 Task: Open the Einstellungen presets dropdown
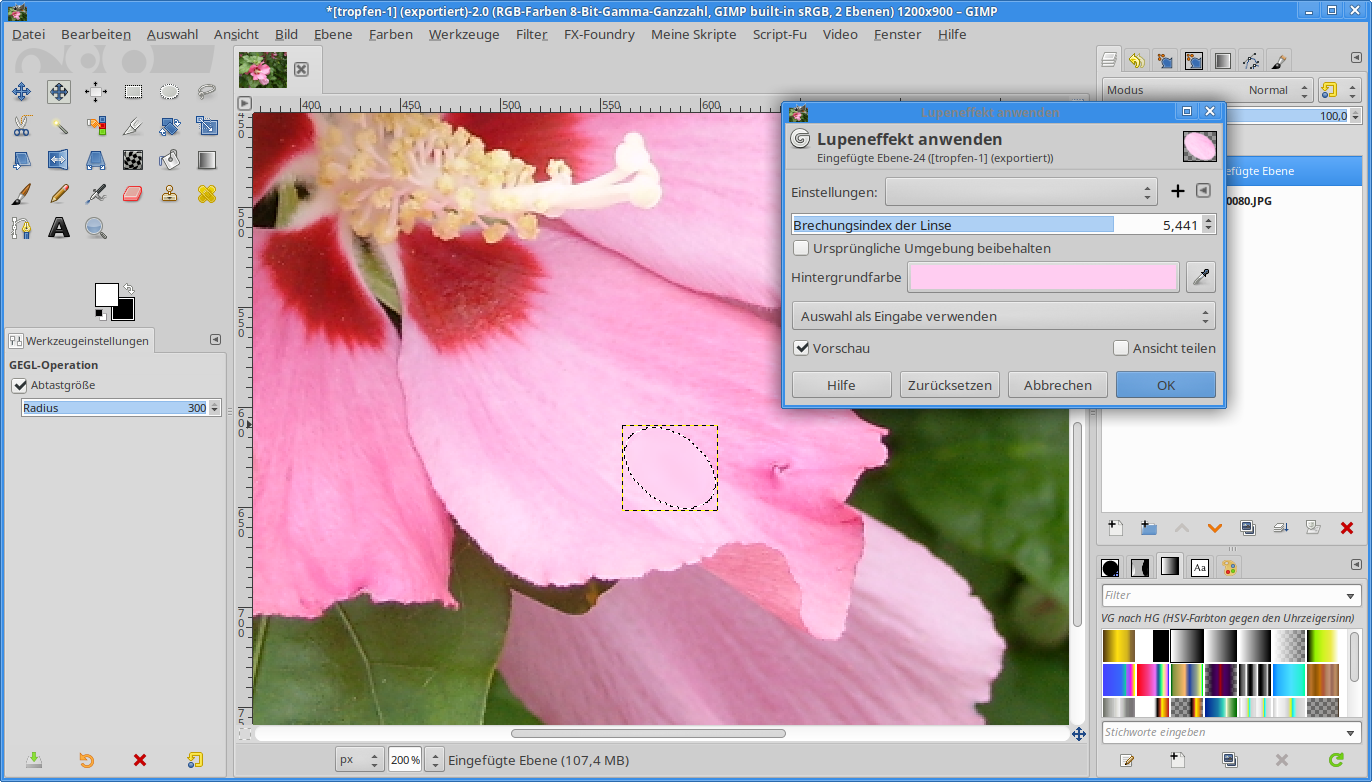(x=1020, y=191)
